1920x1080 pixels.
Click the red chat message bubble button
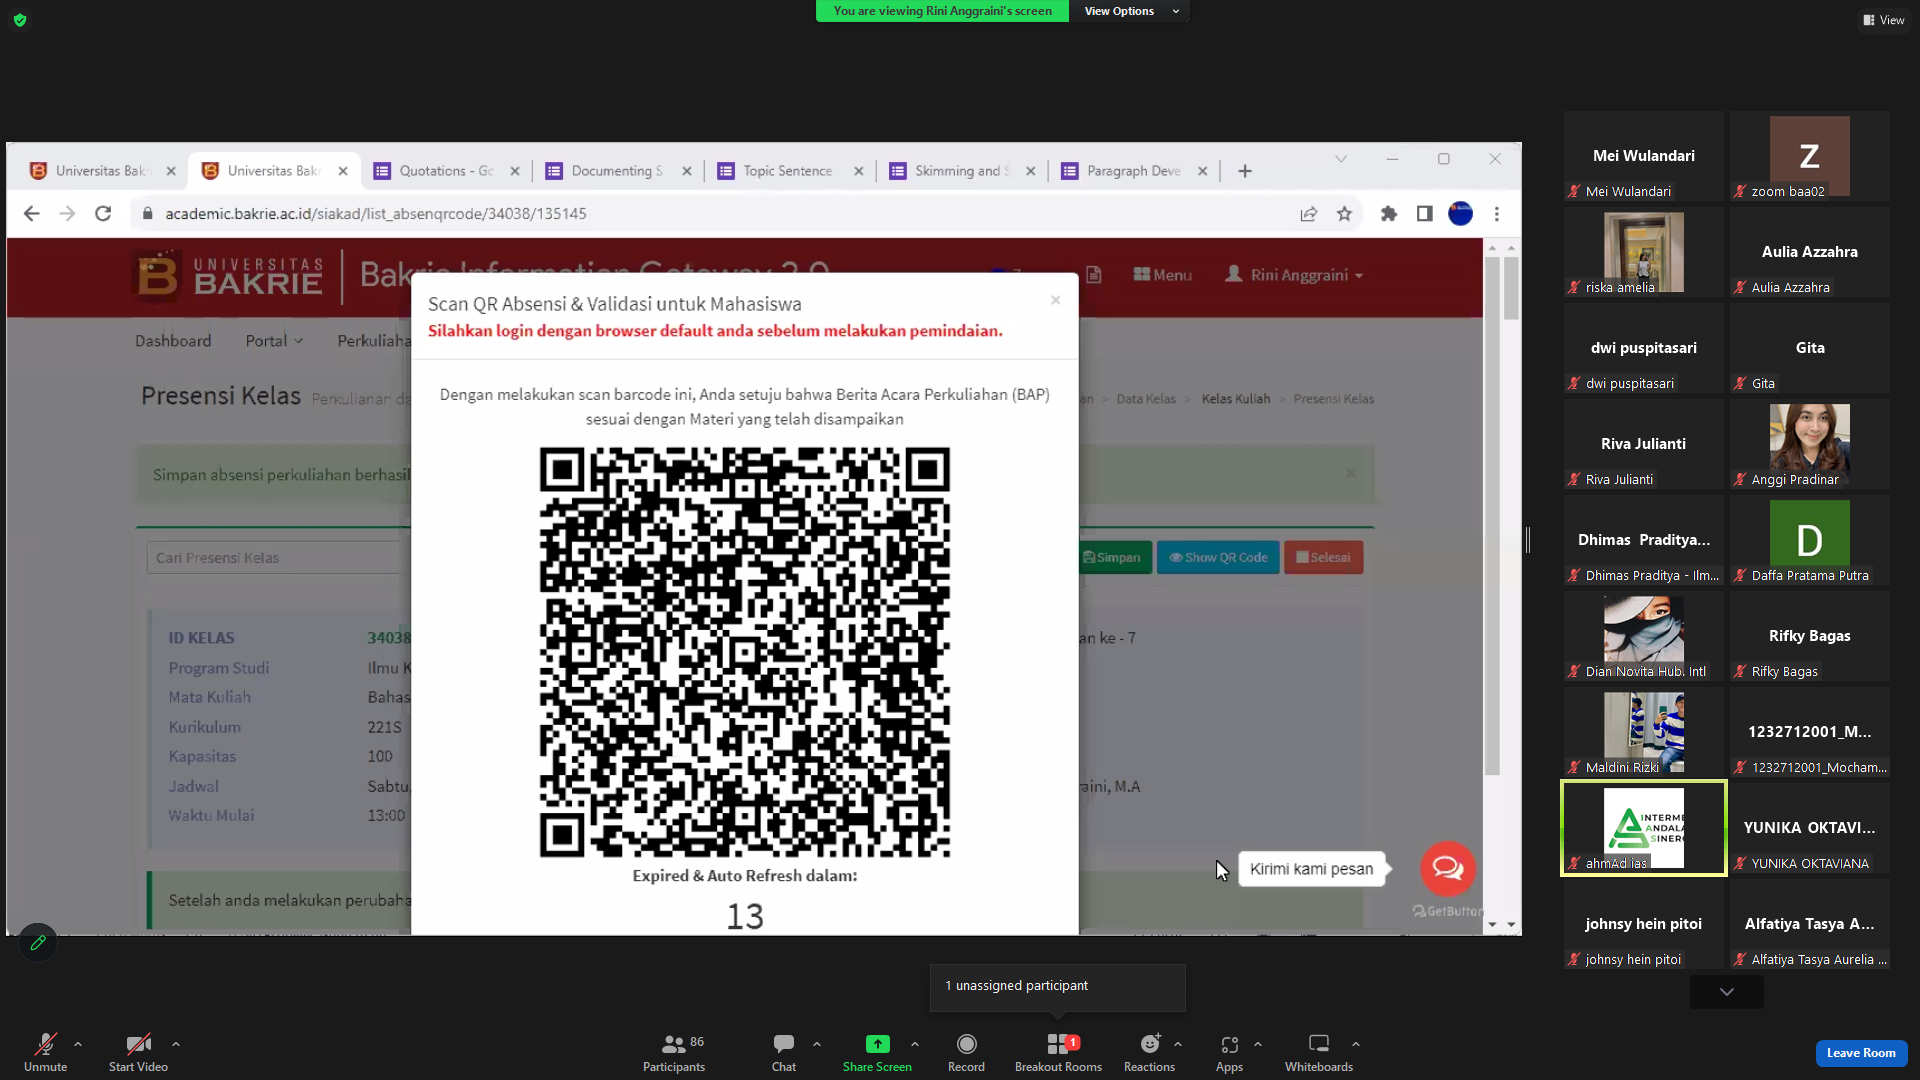coord(1448,868)
